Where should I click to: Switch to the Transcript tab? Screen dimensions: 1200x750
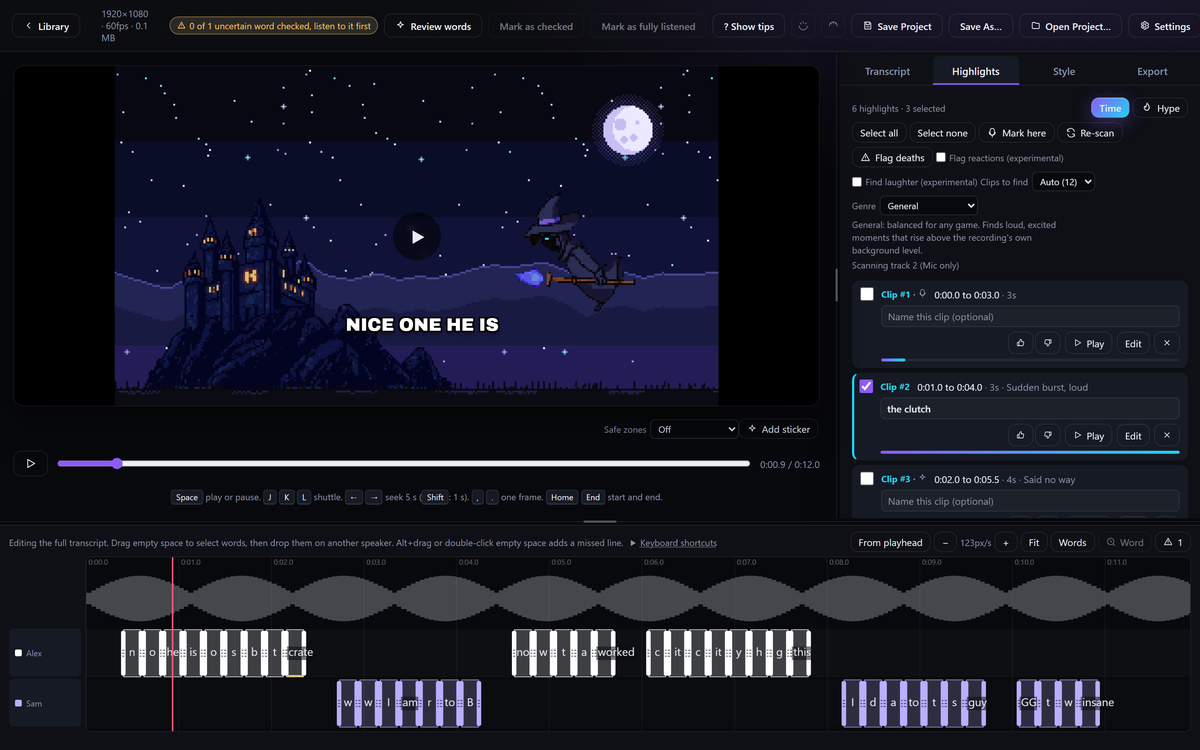(887, 71)
